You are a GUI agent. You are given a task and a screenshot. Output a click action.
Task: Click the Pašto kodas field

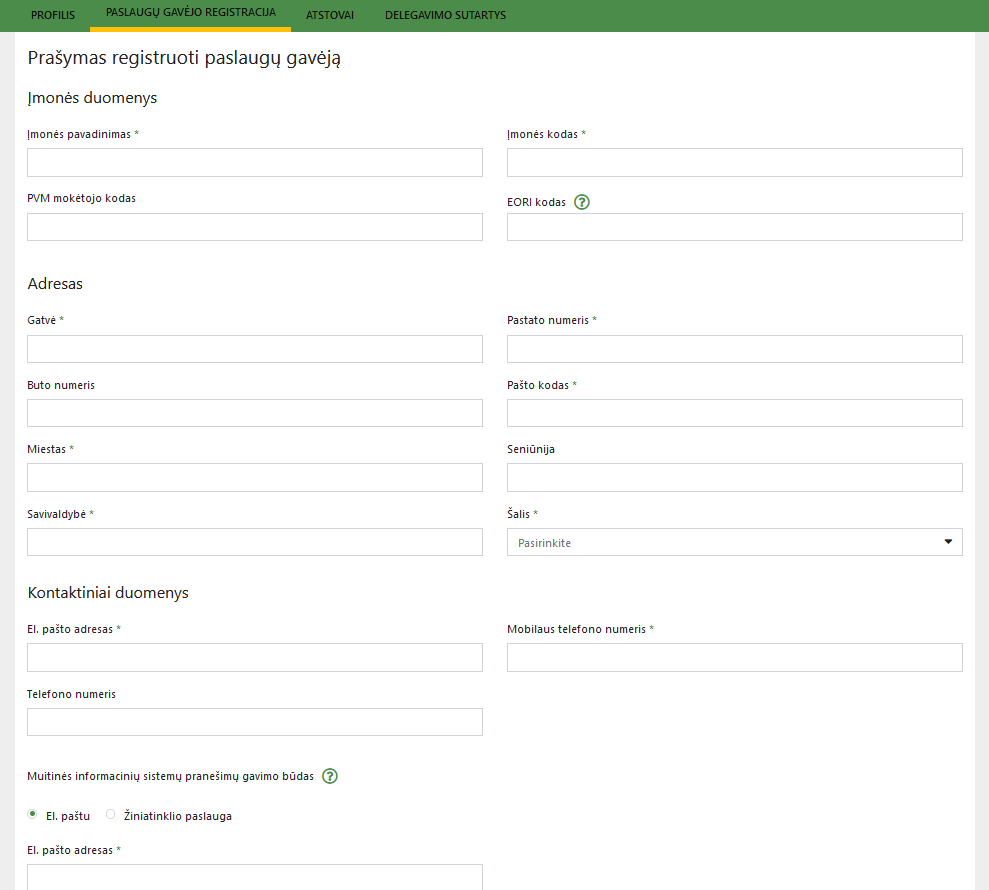coord(734,413)
